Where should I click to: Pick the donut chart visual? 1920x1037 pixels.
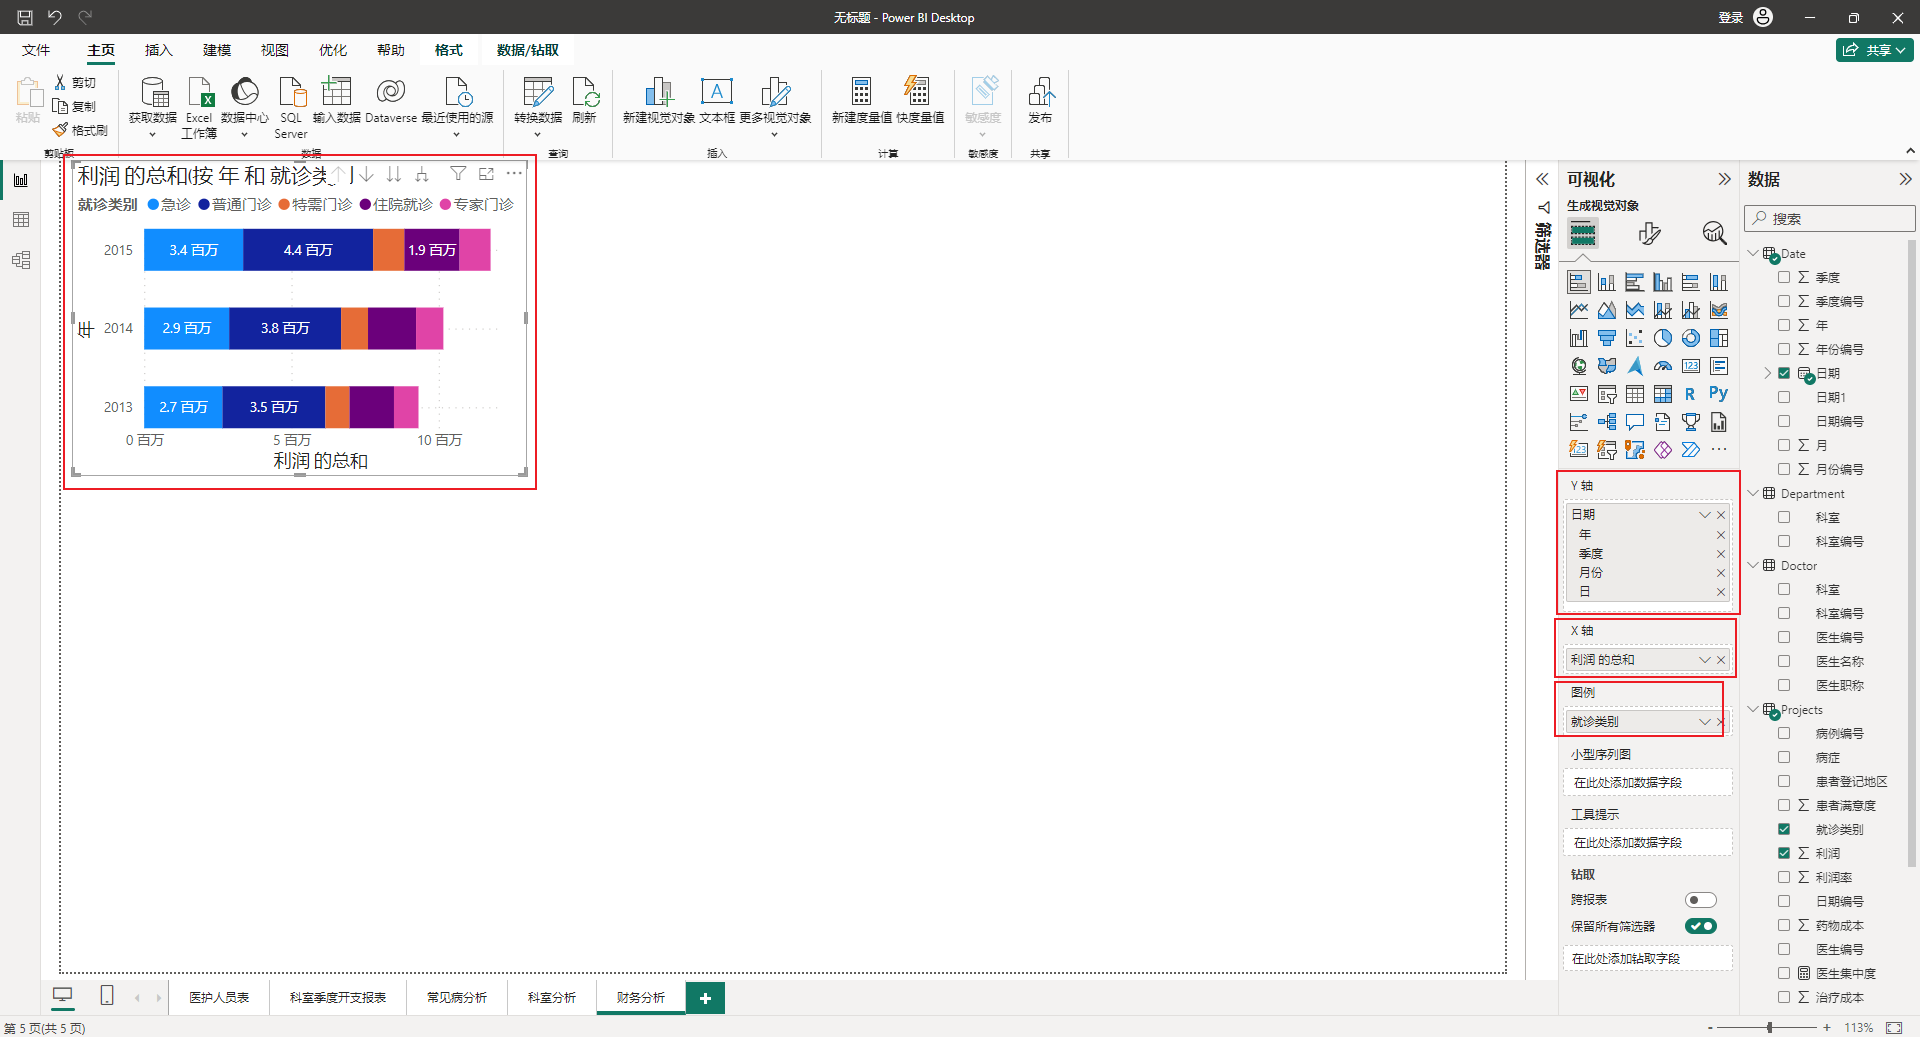[1690, 338]
